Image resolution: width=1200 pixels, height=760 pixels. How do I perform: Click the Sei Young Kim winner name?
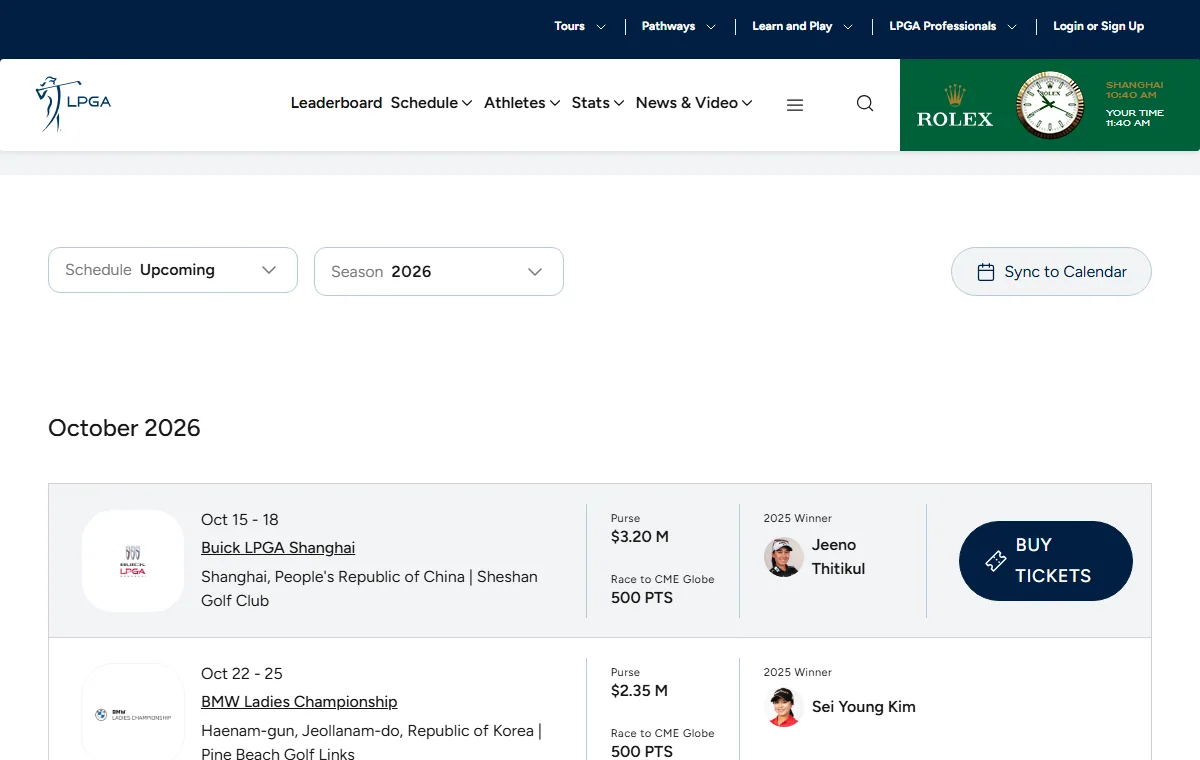864,707
